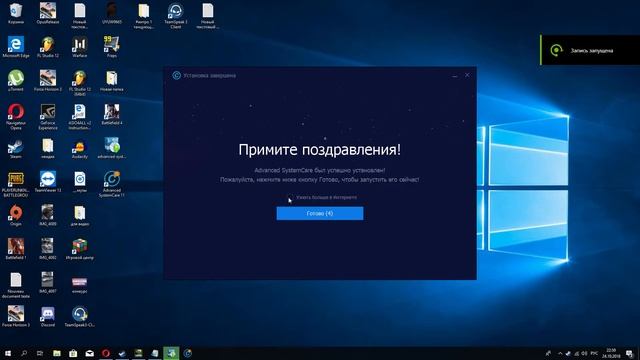This screenshot has width=640, height=360.
Task: Select the TeamViewer 13 desktop shortcut
Action: pos(47,182)
